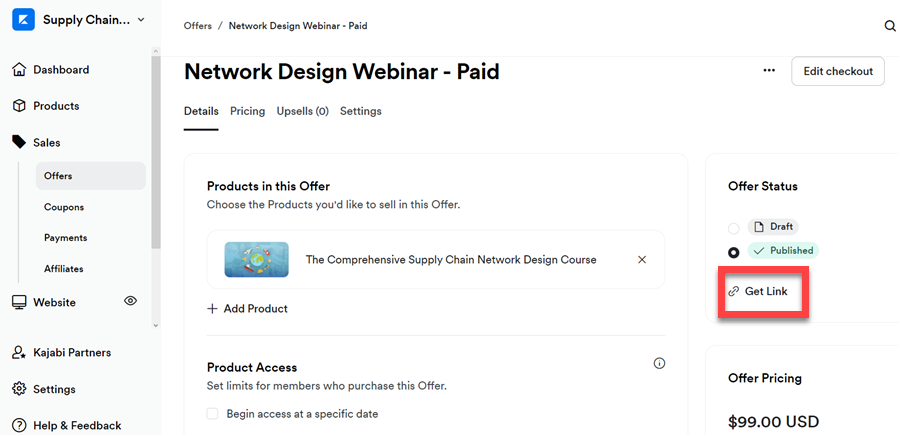Click the Get Link link

click(x=765, y=291)
